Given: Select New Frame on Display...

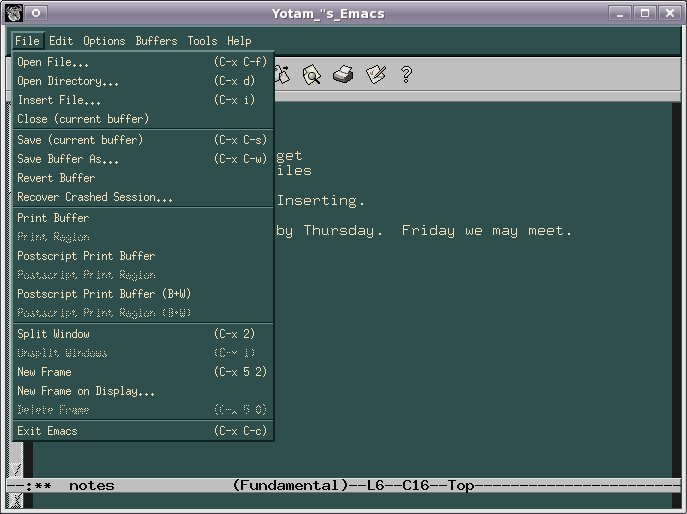Looking at the screenshot, I should 143,391.
